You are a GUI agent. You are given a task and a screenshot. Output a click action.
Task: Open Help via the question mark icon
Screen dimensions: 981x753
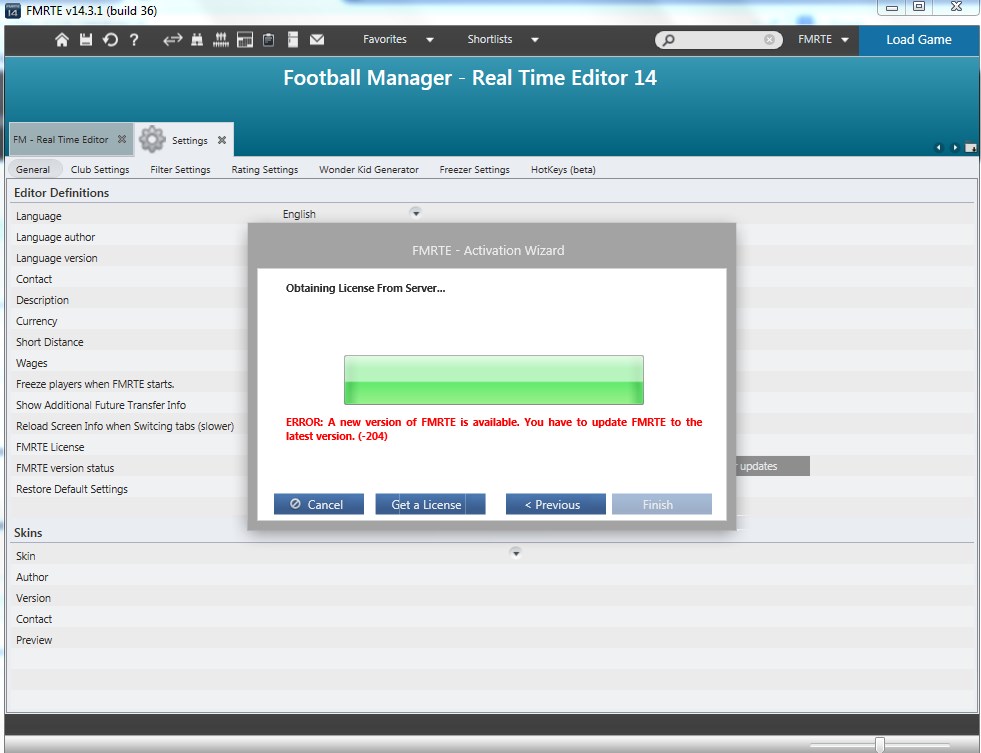134,40
